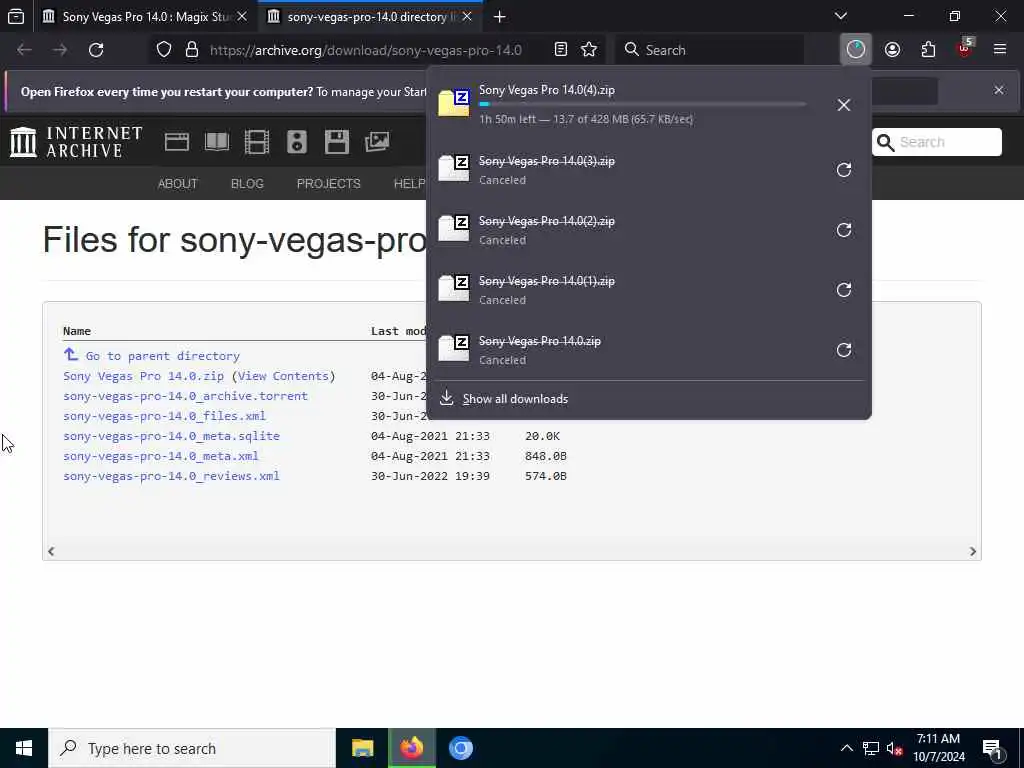The height and width of the screenshot is (768, 1024).
Task: Open the Windows notification center
Action: coord(993,748)
